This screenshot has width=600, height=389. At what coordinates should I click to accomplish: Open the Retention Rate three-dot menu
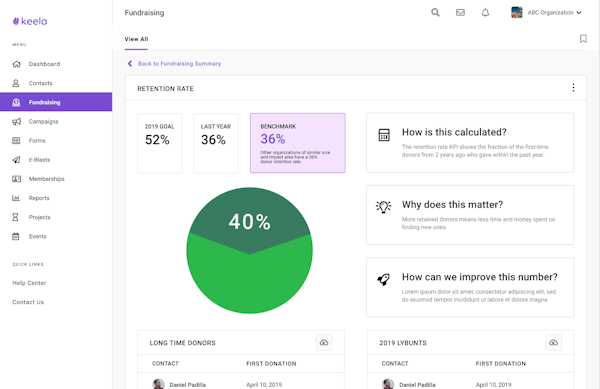pos(573,88)
